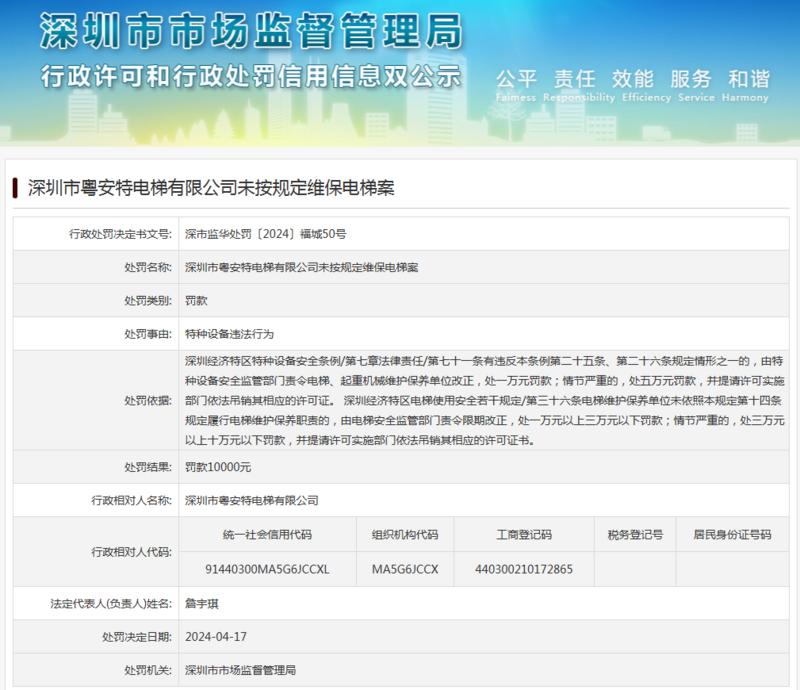Image resolution: width=800 pixels, height=690 pixels.
Task: Click the 税务登记号 column header
Action: (x=635, y=535)
